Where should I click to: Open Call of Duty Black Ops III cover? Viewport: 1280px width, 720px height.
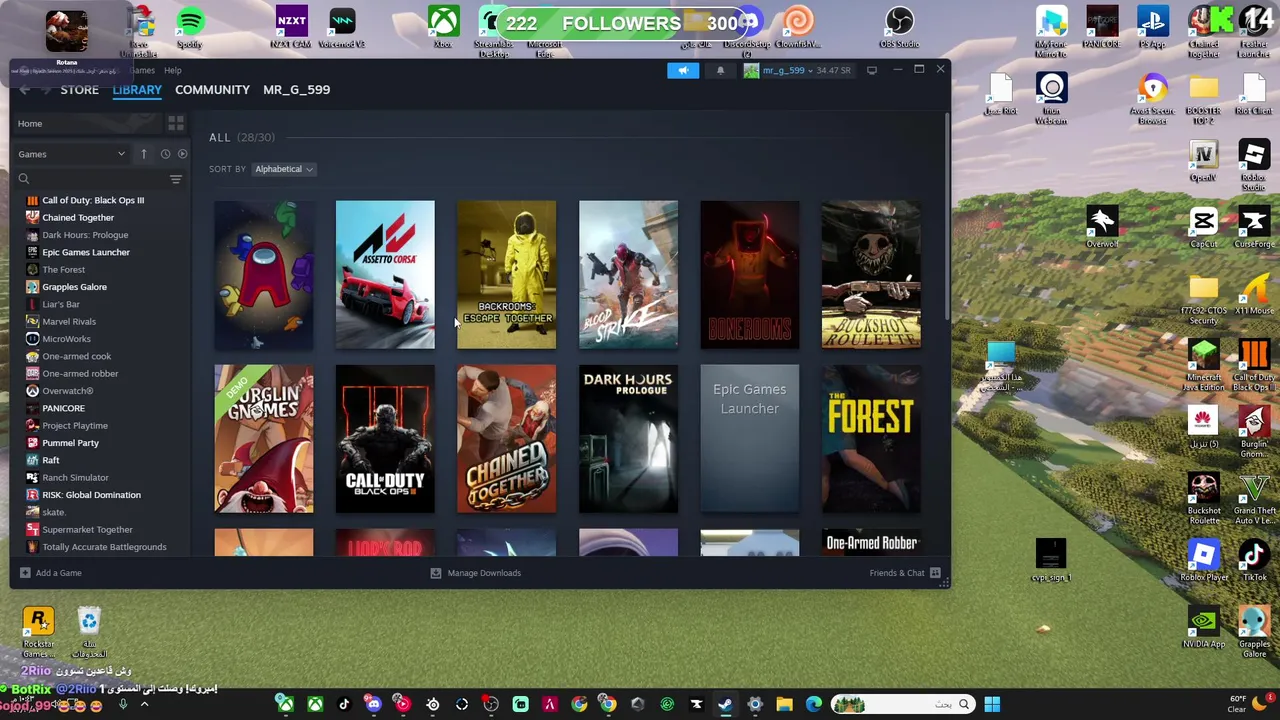pyautogui.click(x=385, y=439)
